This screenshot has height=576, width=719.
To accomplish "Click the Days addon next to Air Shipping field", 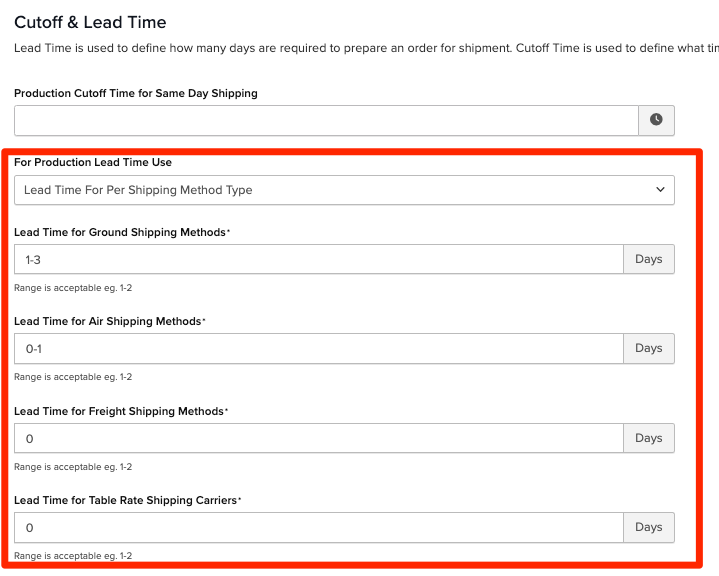I will [649, 349].
